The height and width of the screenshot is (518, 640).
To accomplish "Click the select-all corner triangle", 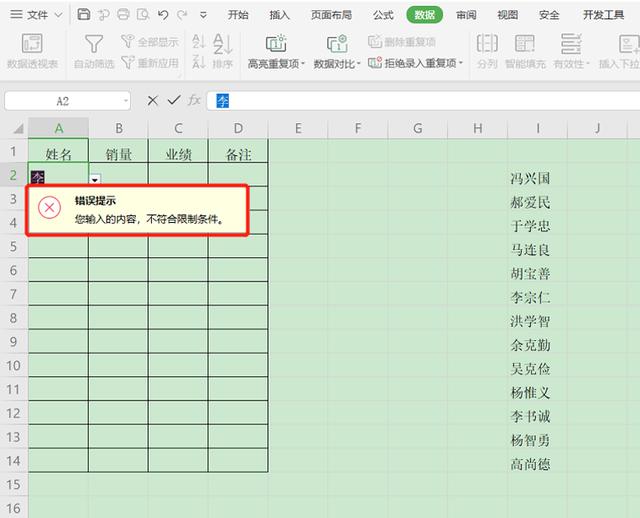I will (18, 129).
